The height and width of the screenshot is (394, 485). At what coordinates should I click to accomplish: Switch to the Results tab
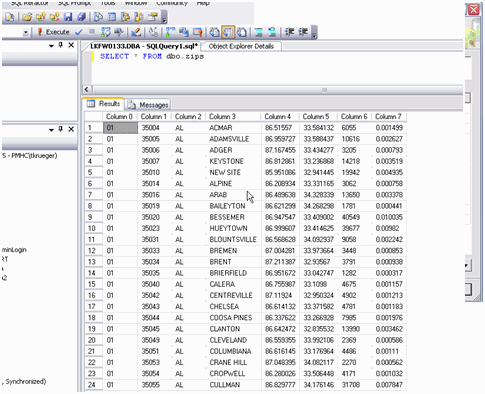104,104
